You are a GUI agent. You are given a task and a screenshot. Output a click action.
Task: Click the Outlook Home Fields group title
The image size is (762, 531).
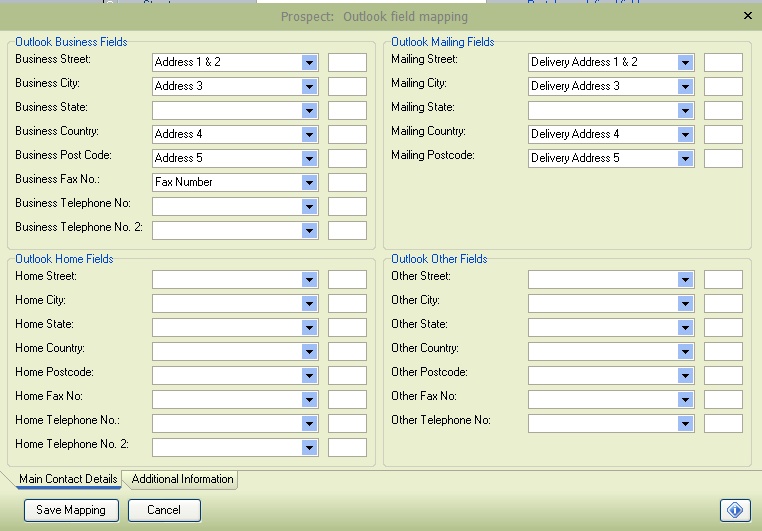click(x=64, y=258)
